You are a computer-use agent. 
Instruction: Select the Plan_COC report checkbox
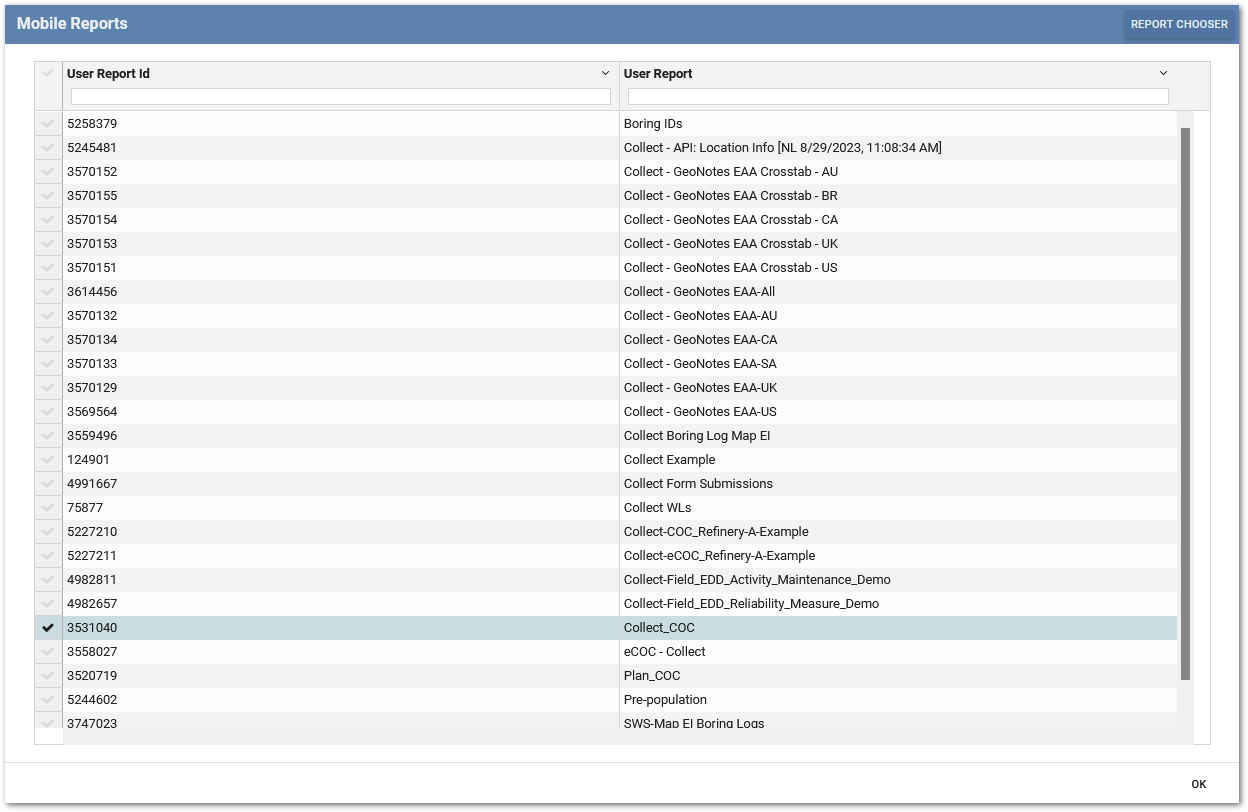48,675
